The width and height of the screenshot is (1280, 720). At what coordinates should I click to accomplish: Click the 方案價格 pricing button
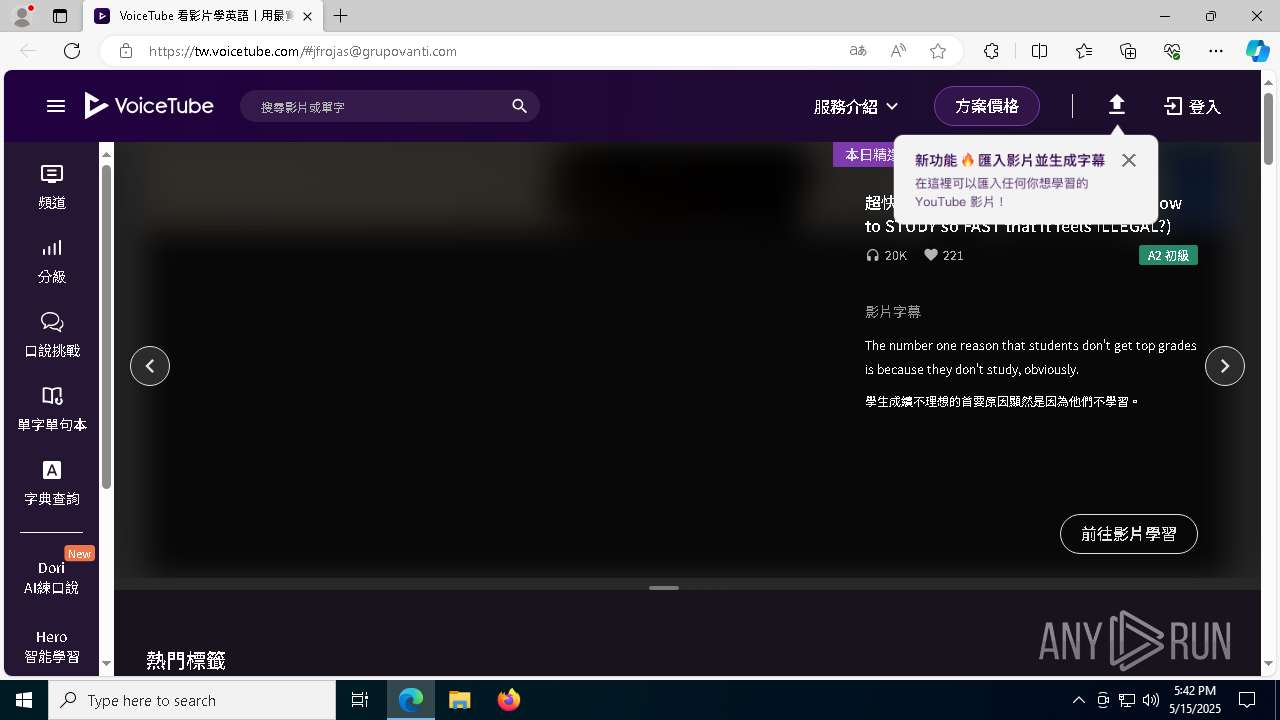pos(987,106)
